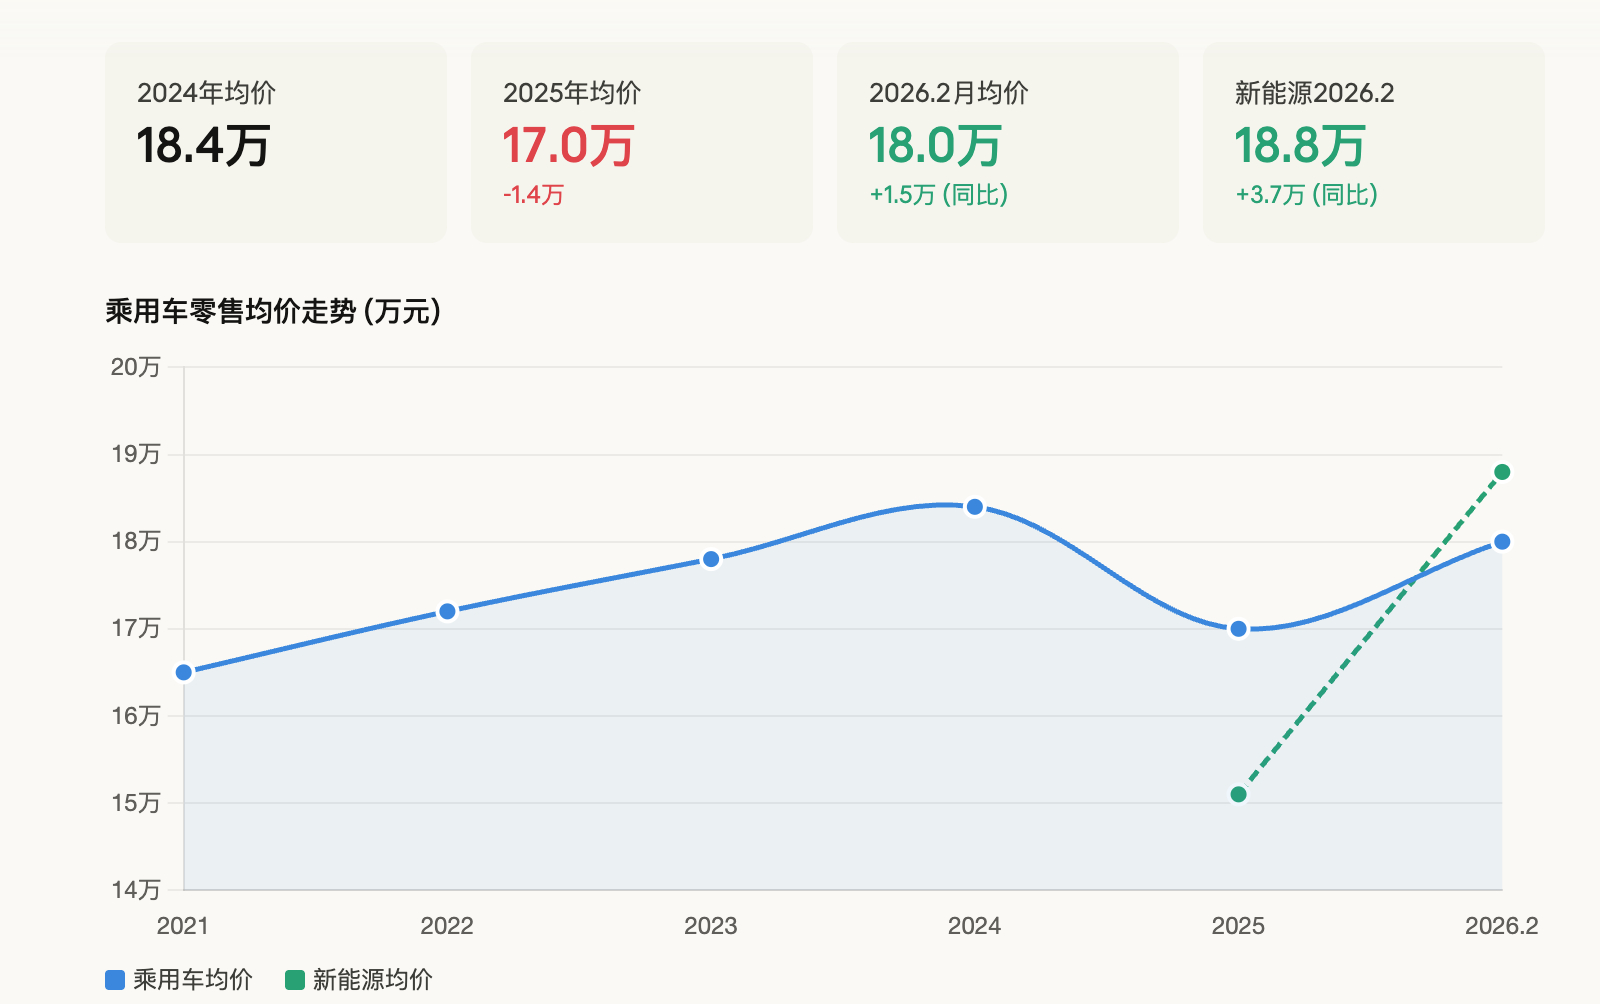Click the 2025 x-axis label

coord(1238,926)
